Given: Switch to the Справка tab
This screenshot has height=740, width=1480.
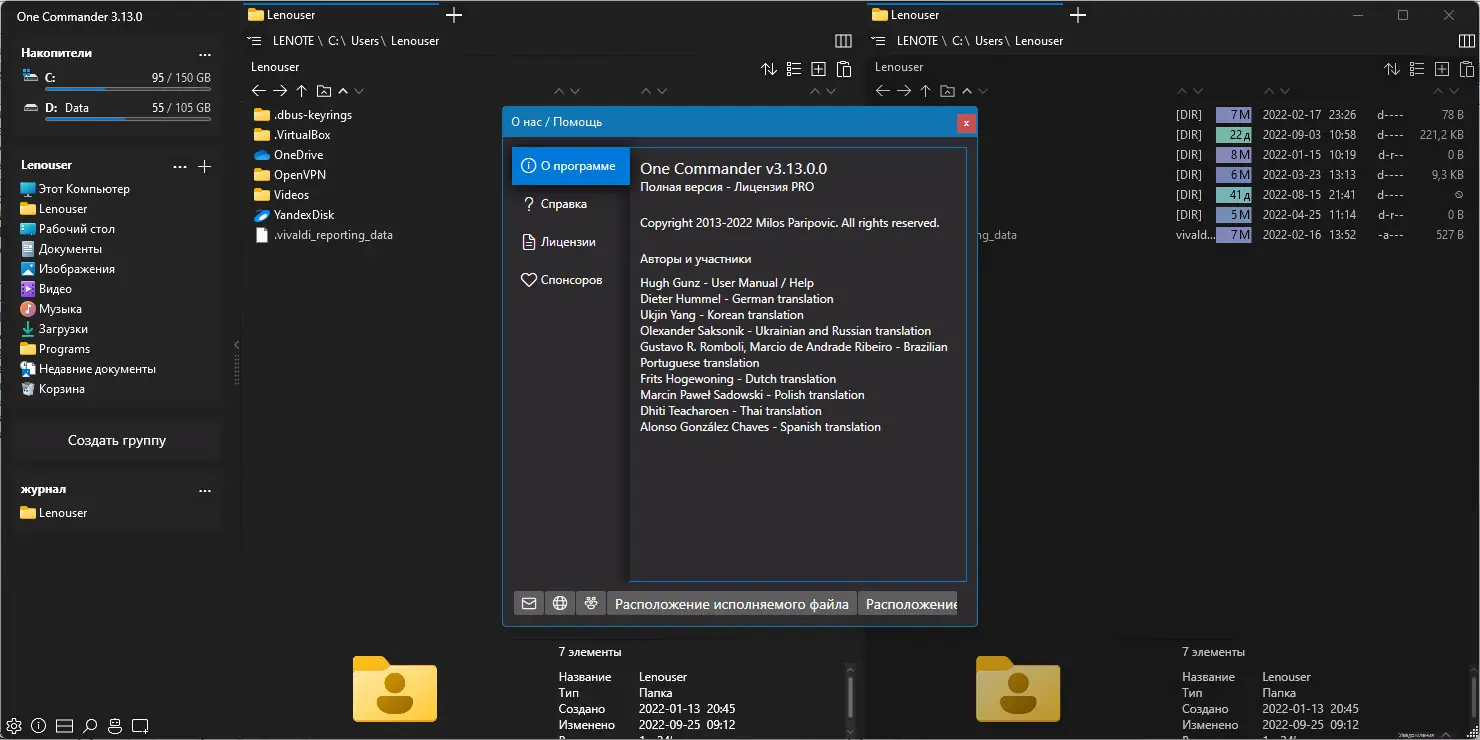Looking at the screenshot, I should [x=570, y=203].
